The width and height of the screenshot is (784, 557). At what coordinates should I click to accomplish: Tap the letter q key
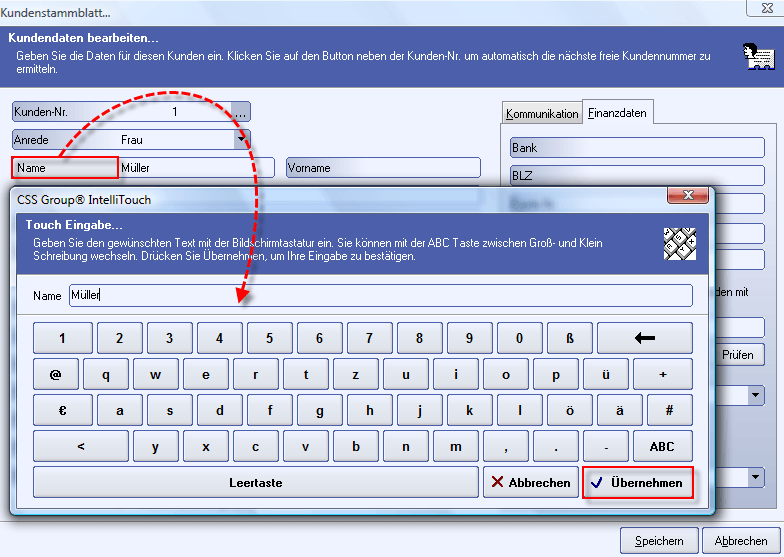coord(106,374)
